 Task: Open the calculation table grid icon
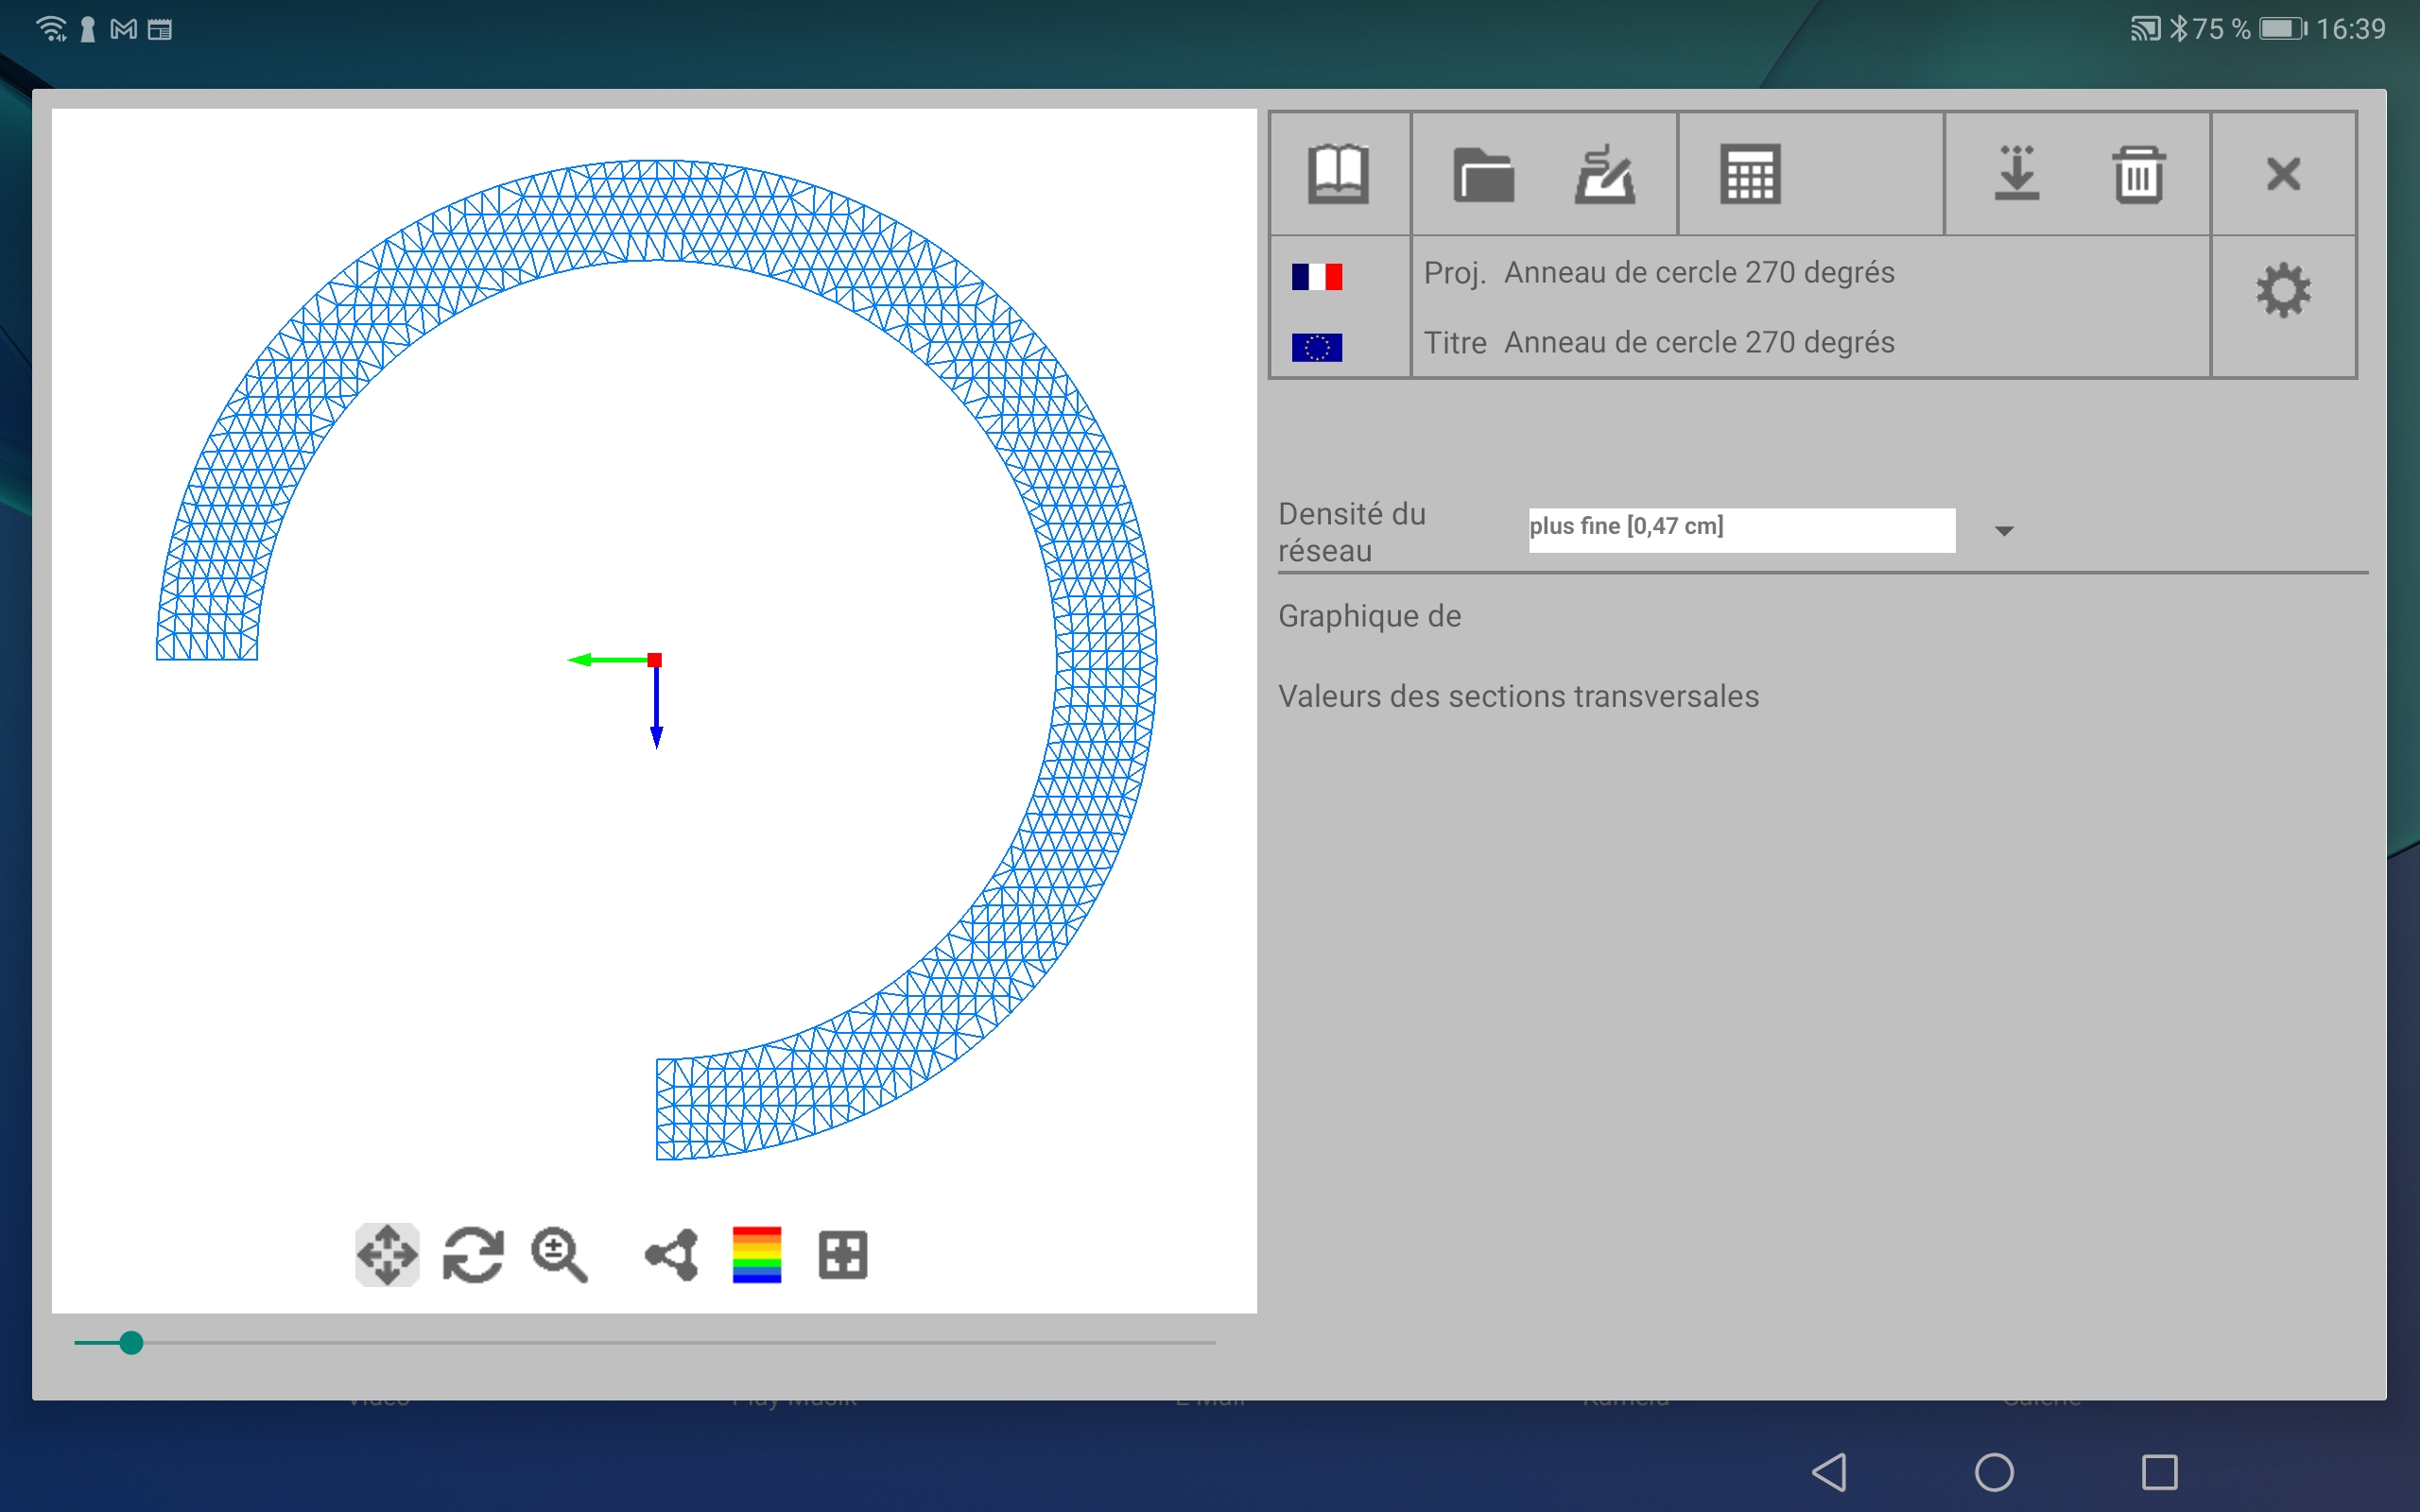click(x=1749, y=174)
